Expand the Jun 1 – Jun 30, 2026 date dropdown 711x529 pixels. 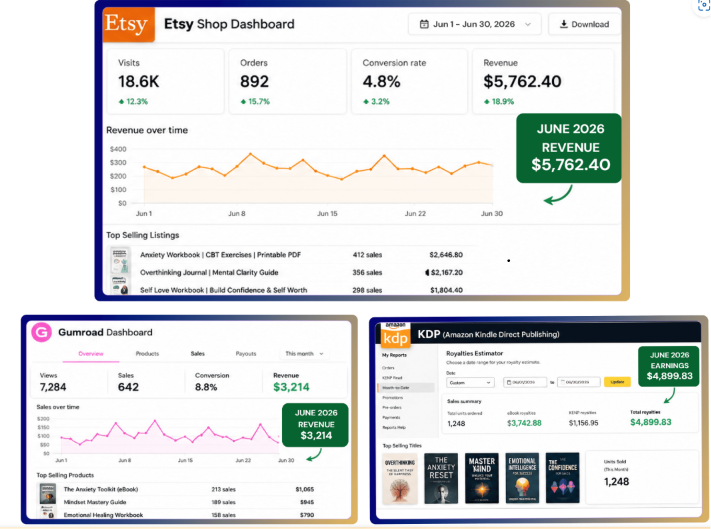pyautogui.click(x=474, y=24)
